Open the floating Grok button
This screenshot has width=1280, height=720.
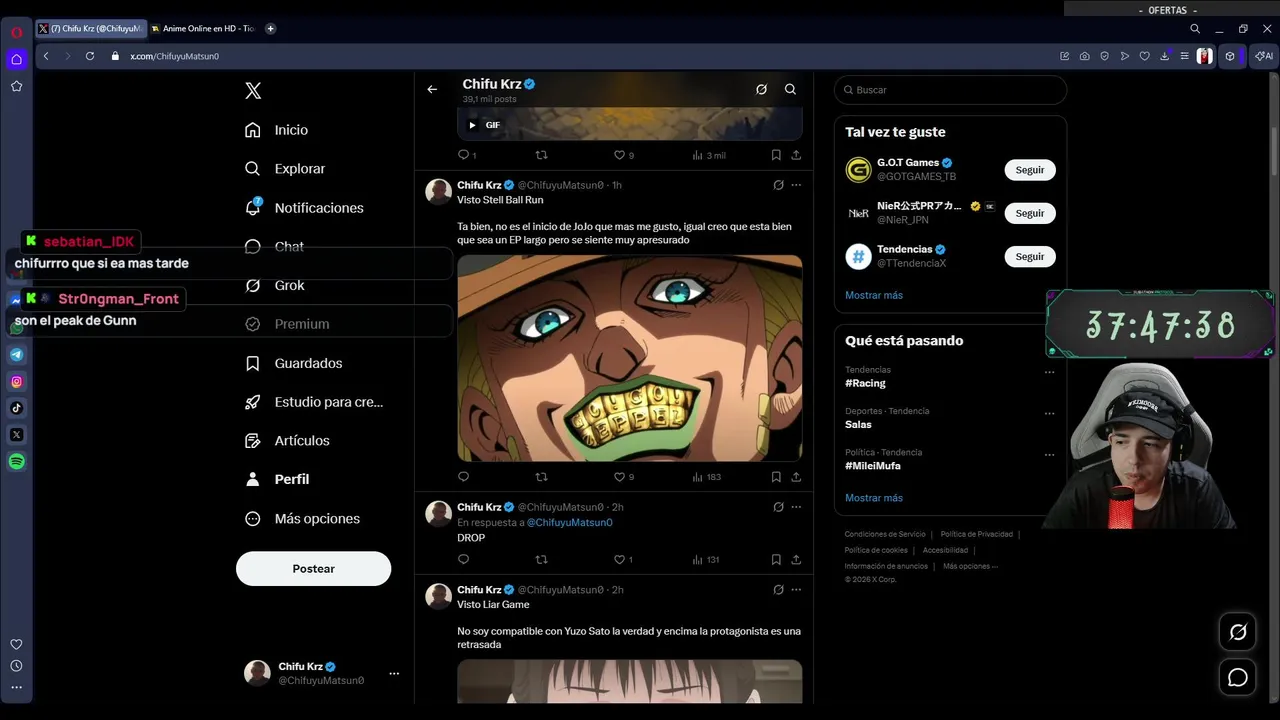point(1238,632)
